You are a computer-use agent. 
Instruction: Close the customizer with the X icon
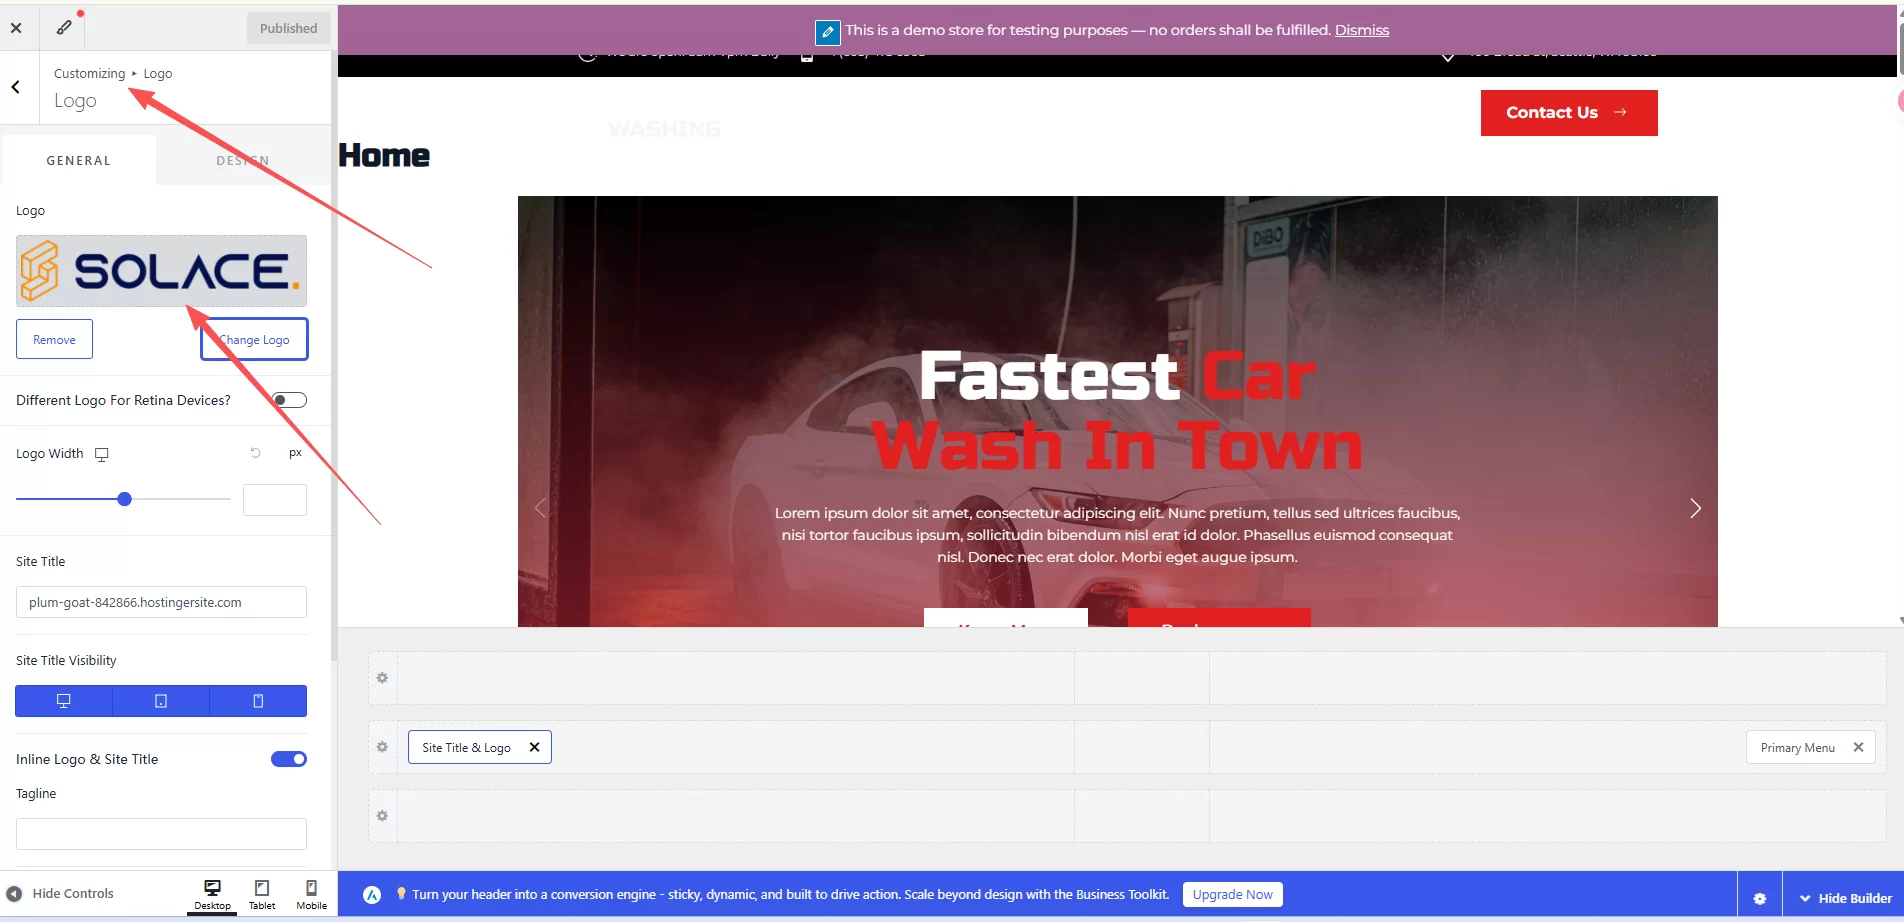pyautogui.click(x=16, y=28)
